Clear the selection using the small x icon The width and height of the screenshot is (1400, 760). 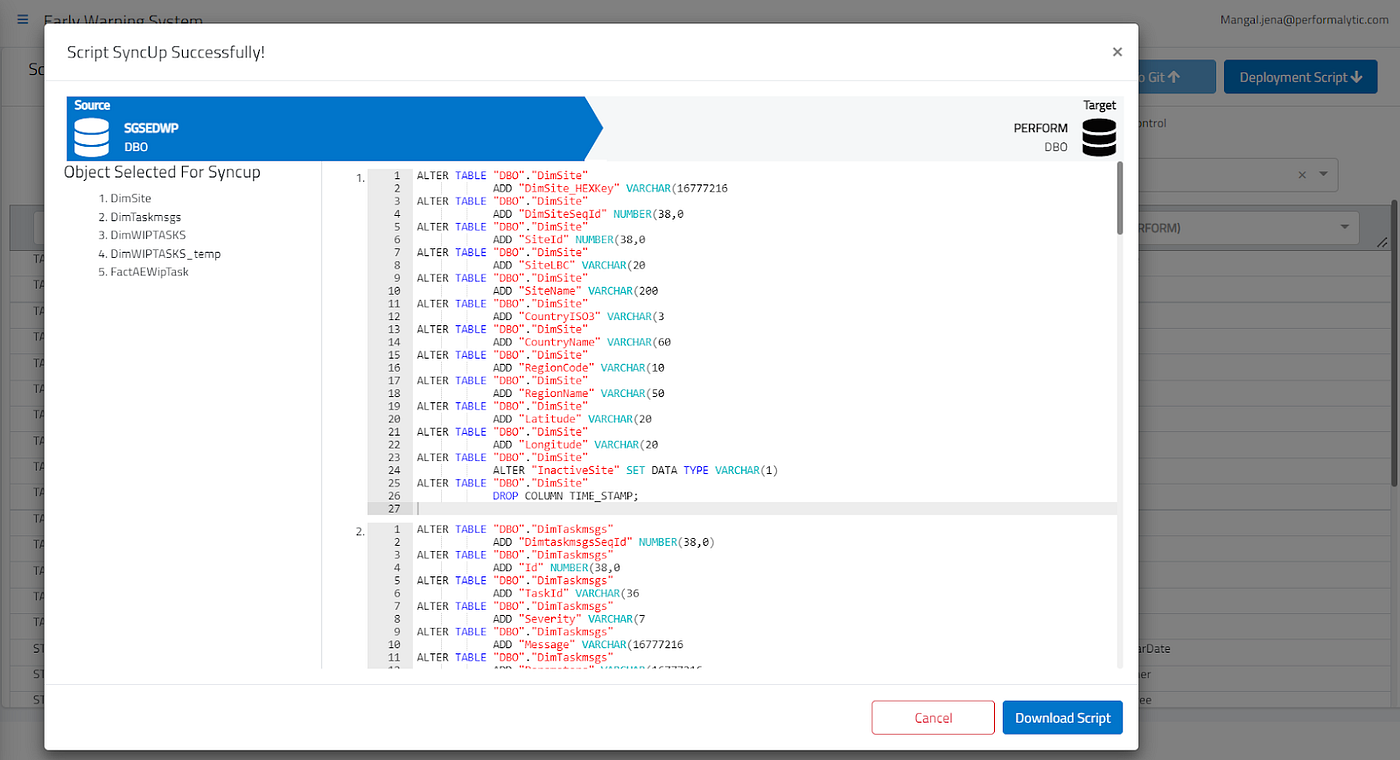1301,174
